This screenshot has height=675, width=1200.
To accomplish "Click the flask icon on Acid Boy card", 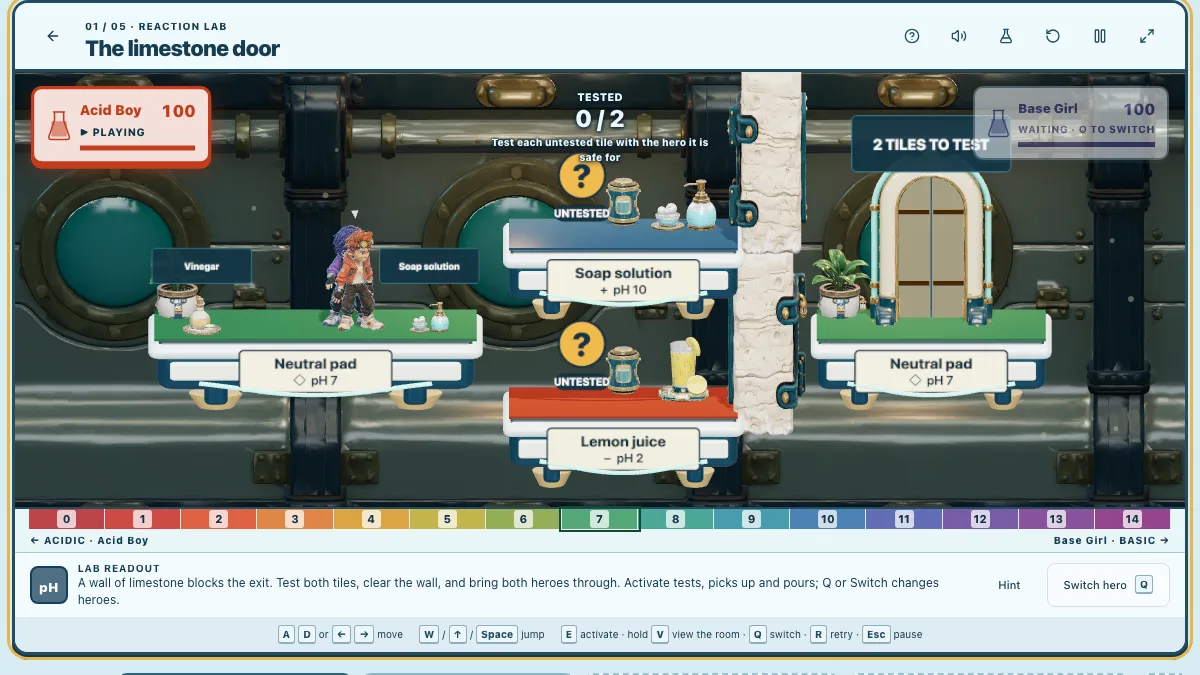I will [x=59, y=125].
